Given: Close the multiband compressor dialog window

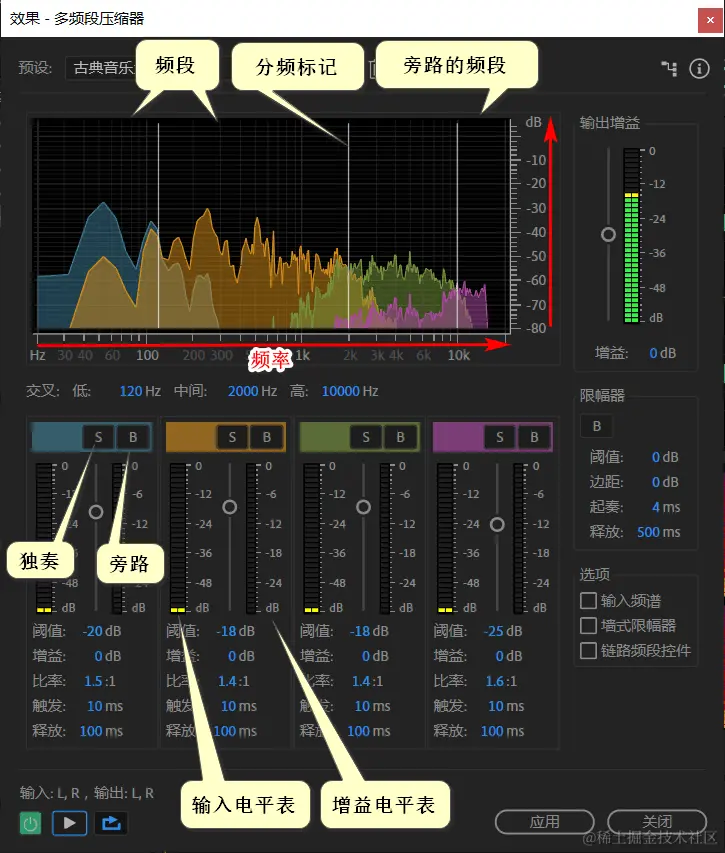Looking at the screenshot, I should coord(710,20).
